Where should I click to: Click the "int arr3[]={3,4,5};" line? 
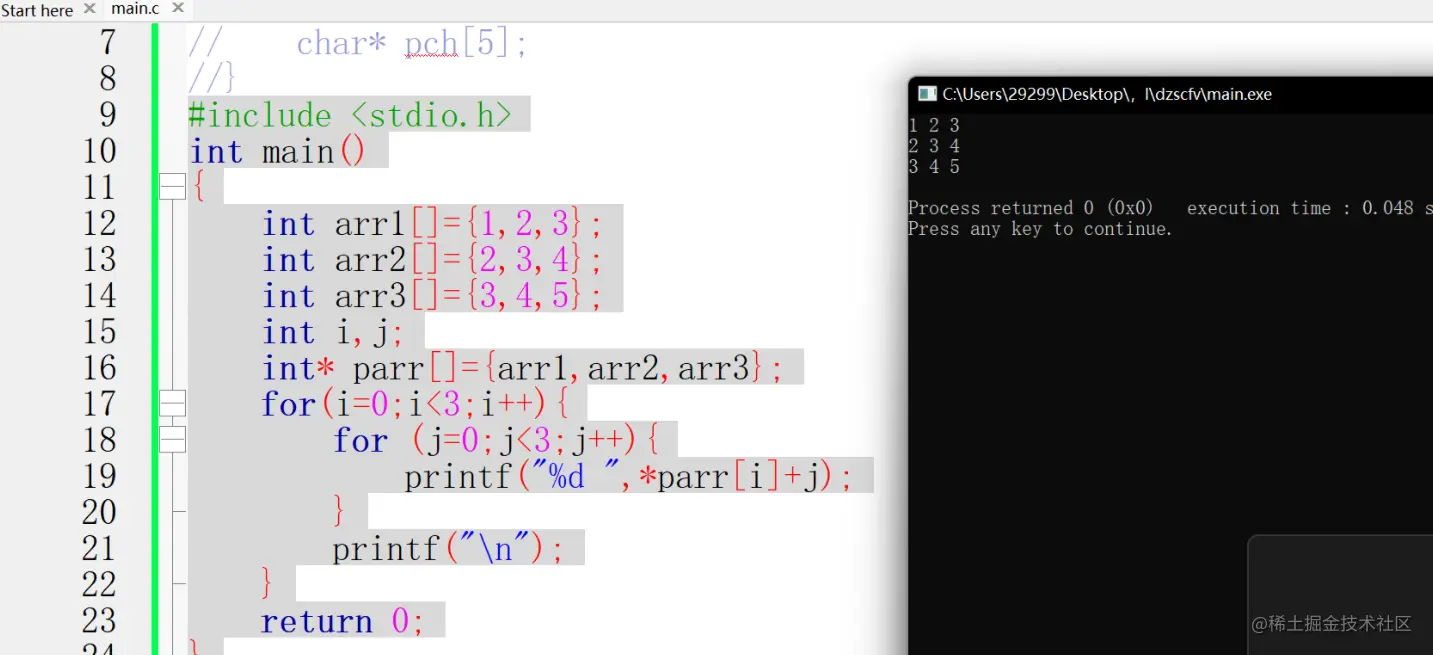click(x=432, y=296)
